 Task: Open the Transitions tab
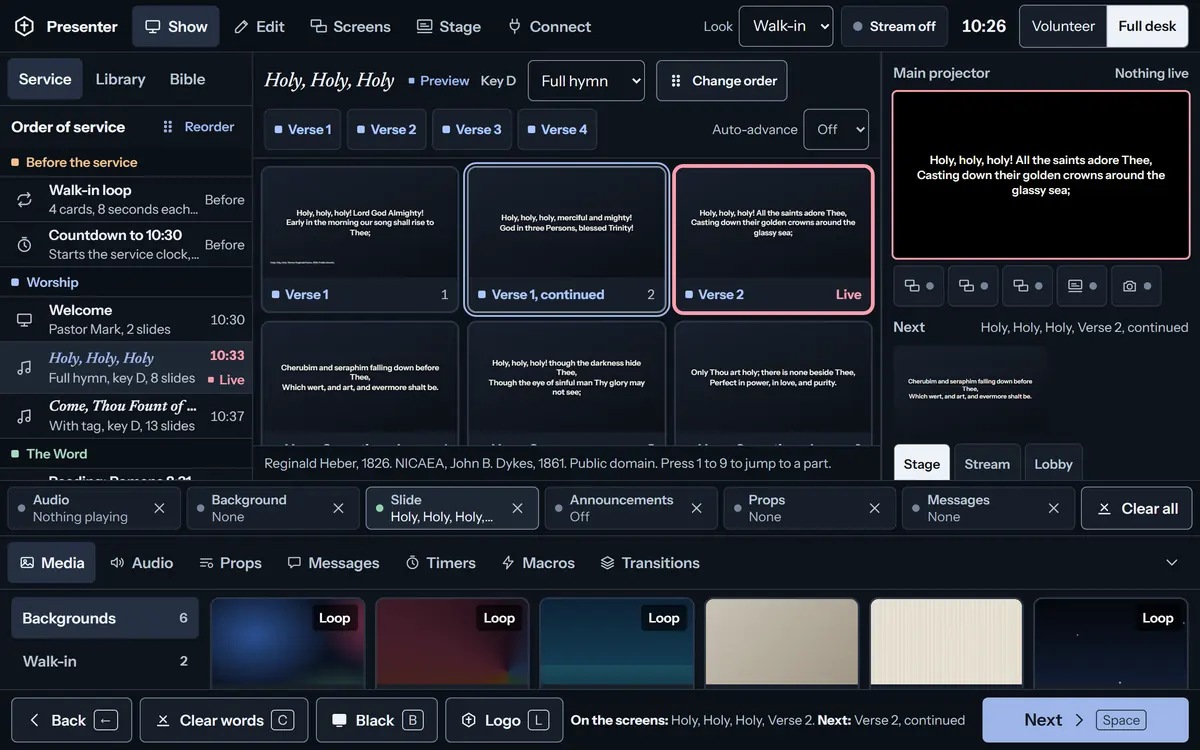pos(650,563)
